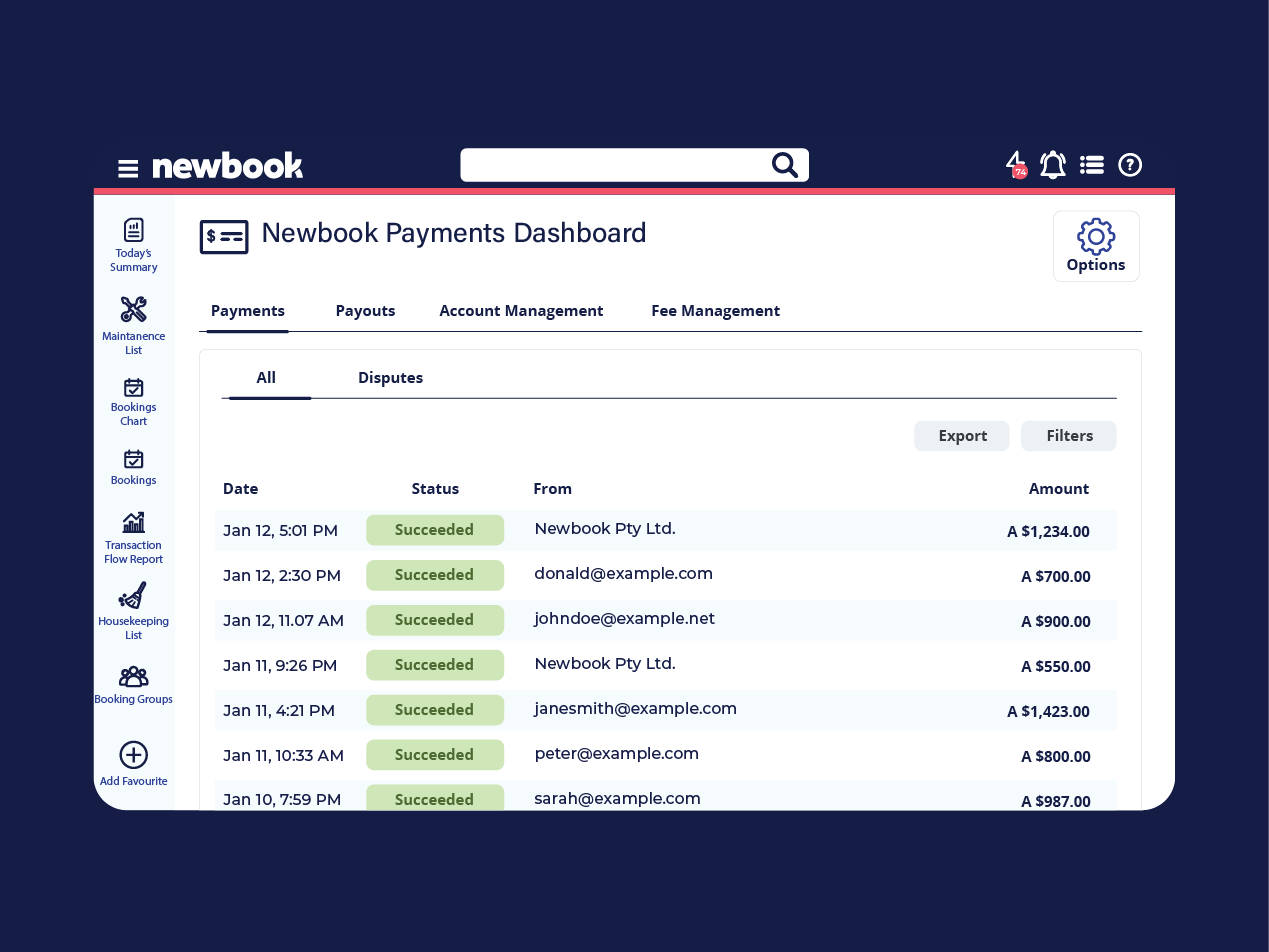Open the notifications bell icon

pyautogui.click(x=1052, y=165)
